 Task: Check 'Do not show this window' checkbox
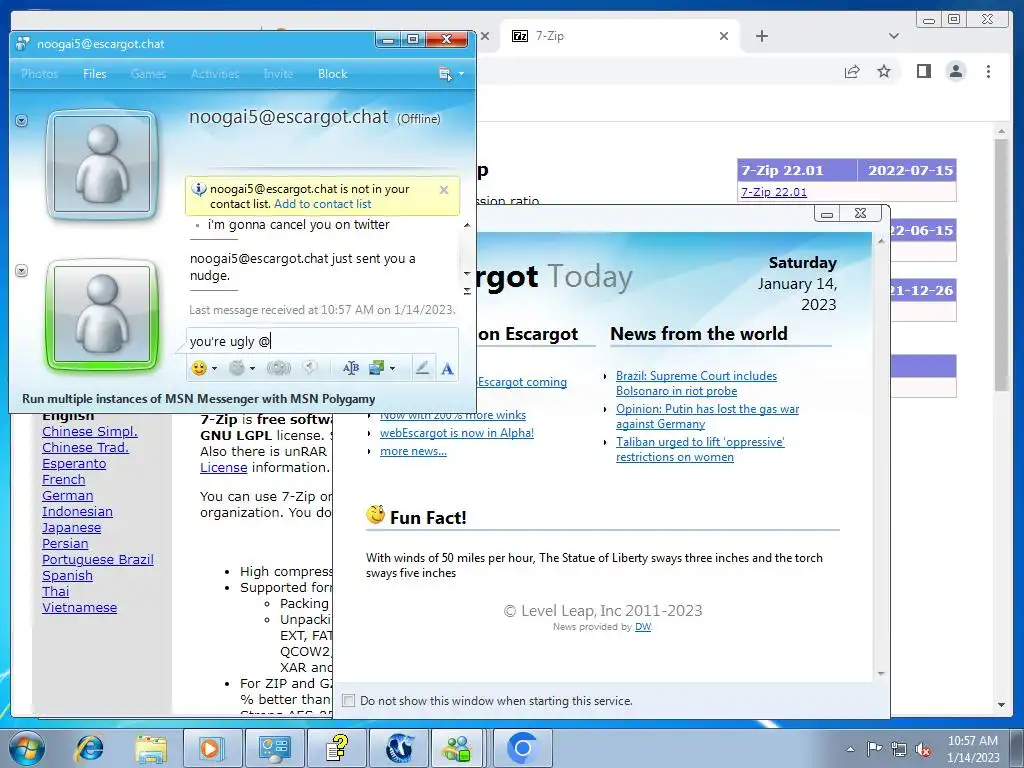[x=349, y=701]
